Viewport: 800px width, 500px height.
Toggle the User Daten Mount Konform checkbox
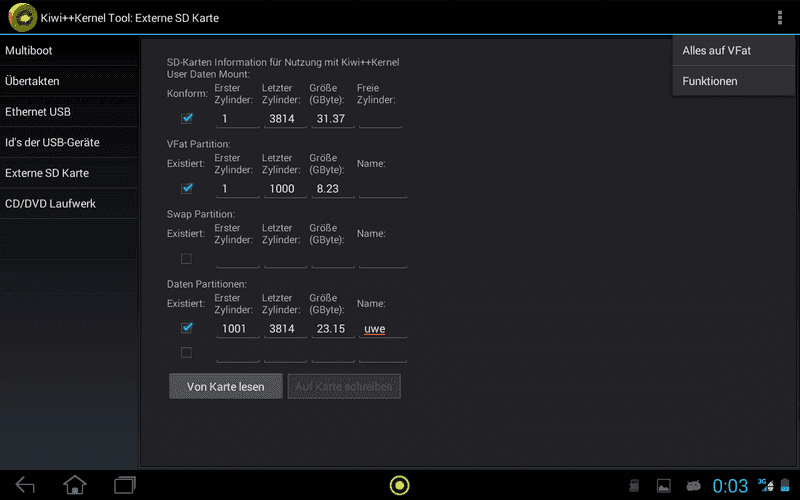[x=187, y=118]
